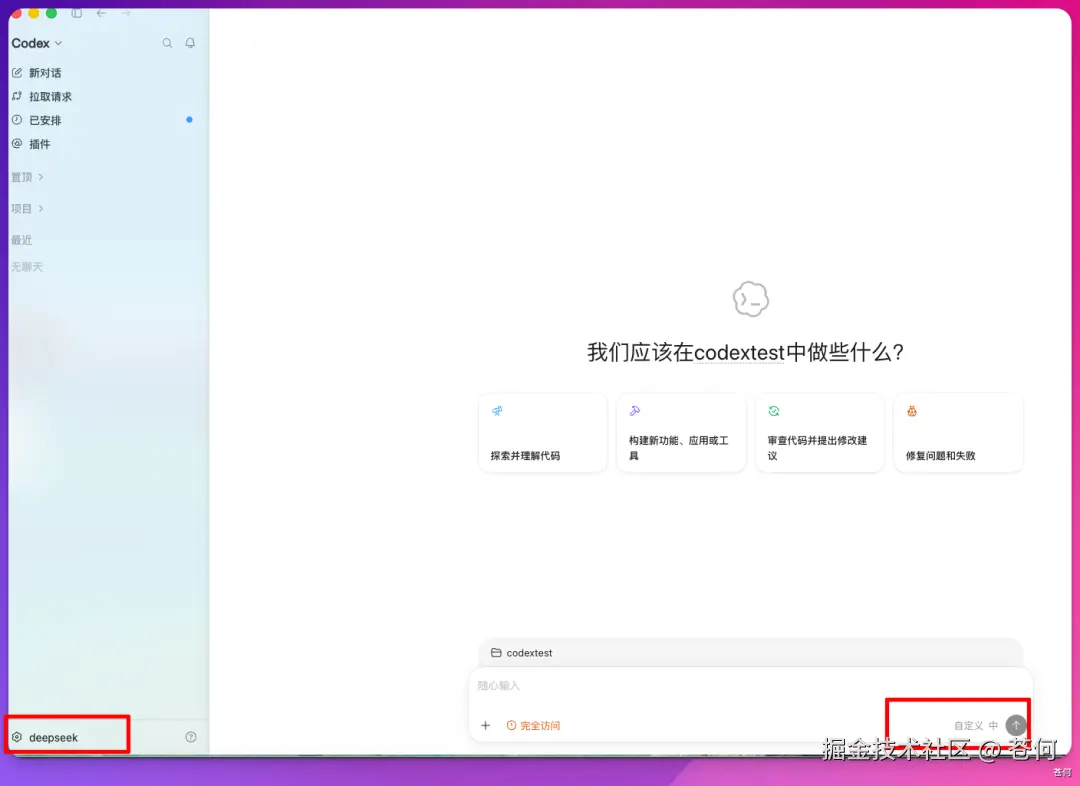Open the 已安排 scheduled item
The width and height of the screenshot is (1080, 786).
click(x=37, y=120)
